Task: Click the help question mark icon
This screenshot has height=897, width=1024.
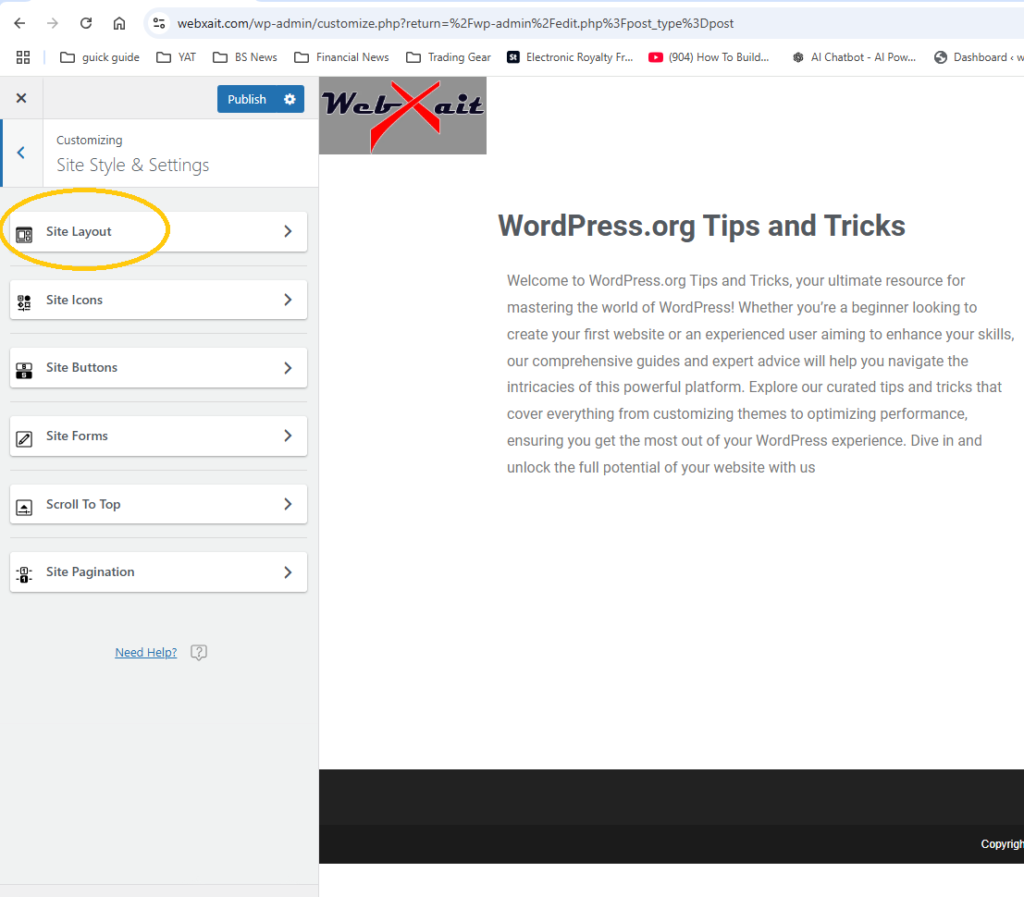Action: pos(199,652)
